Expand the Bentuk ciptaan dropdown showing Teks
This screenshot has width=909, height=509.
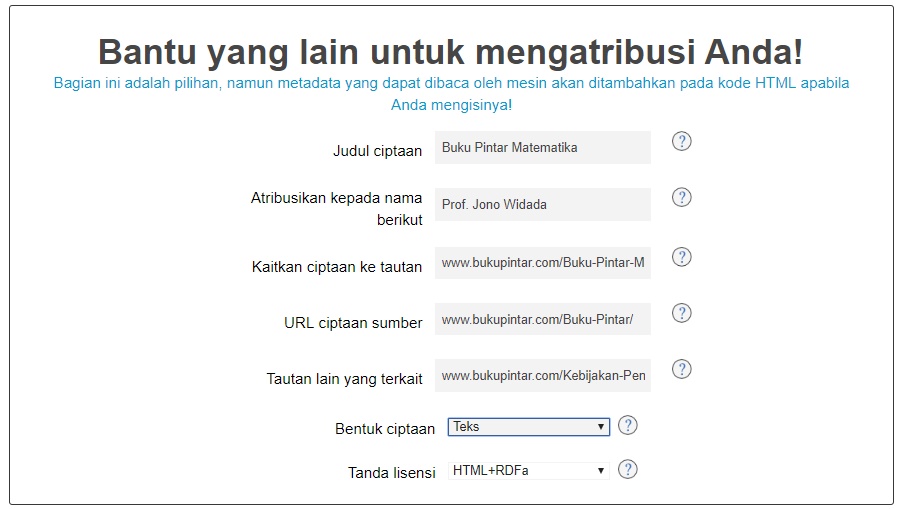pyautogui.click(x=528, y=427)
